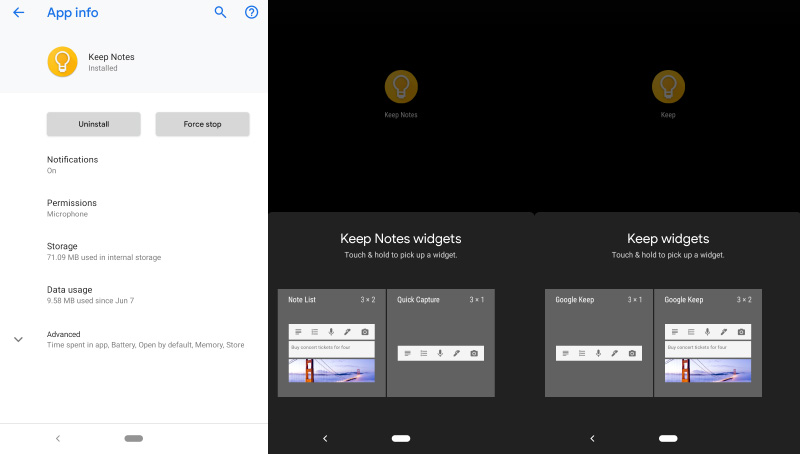Open Permissions settings row
The image size is (800, 454).
pyautogui.click(x=134, y=208)
